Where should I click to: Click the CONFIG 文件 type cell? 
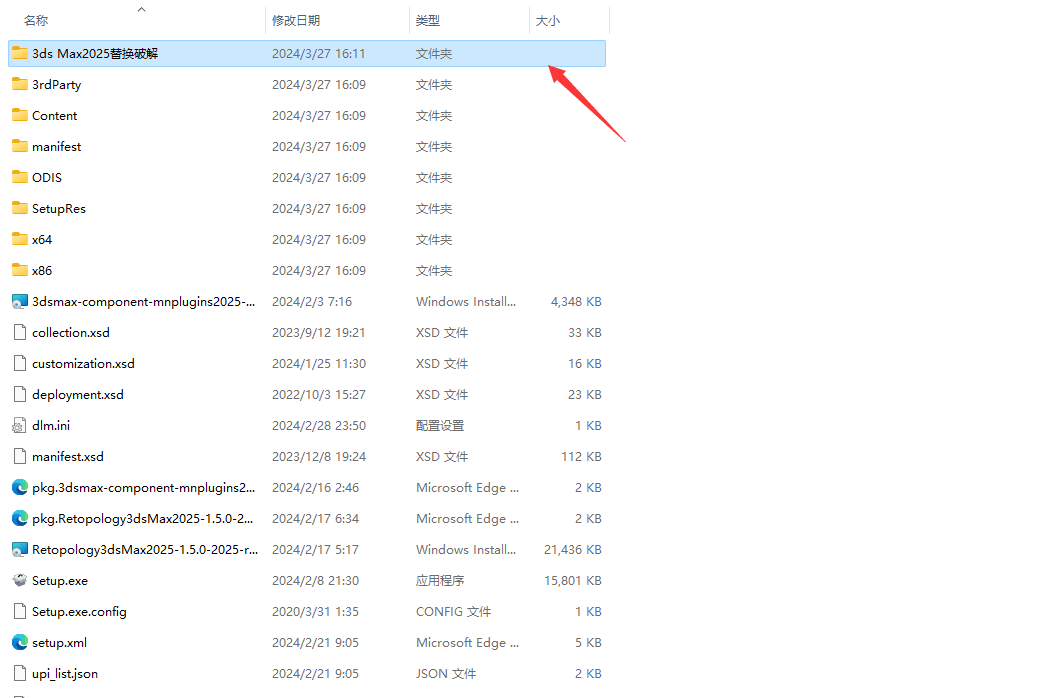coord(453,612)
